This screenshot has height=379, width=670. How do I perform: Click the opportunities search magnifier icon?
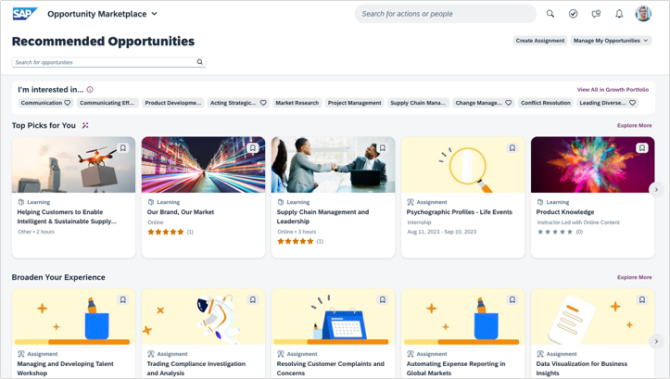click(x=200, y=62)
